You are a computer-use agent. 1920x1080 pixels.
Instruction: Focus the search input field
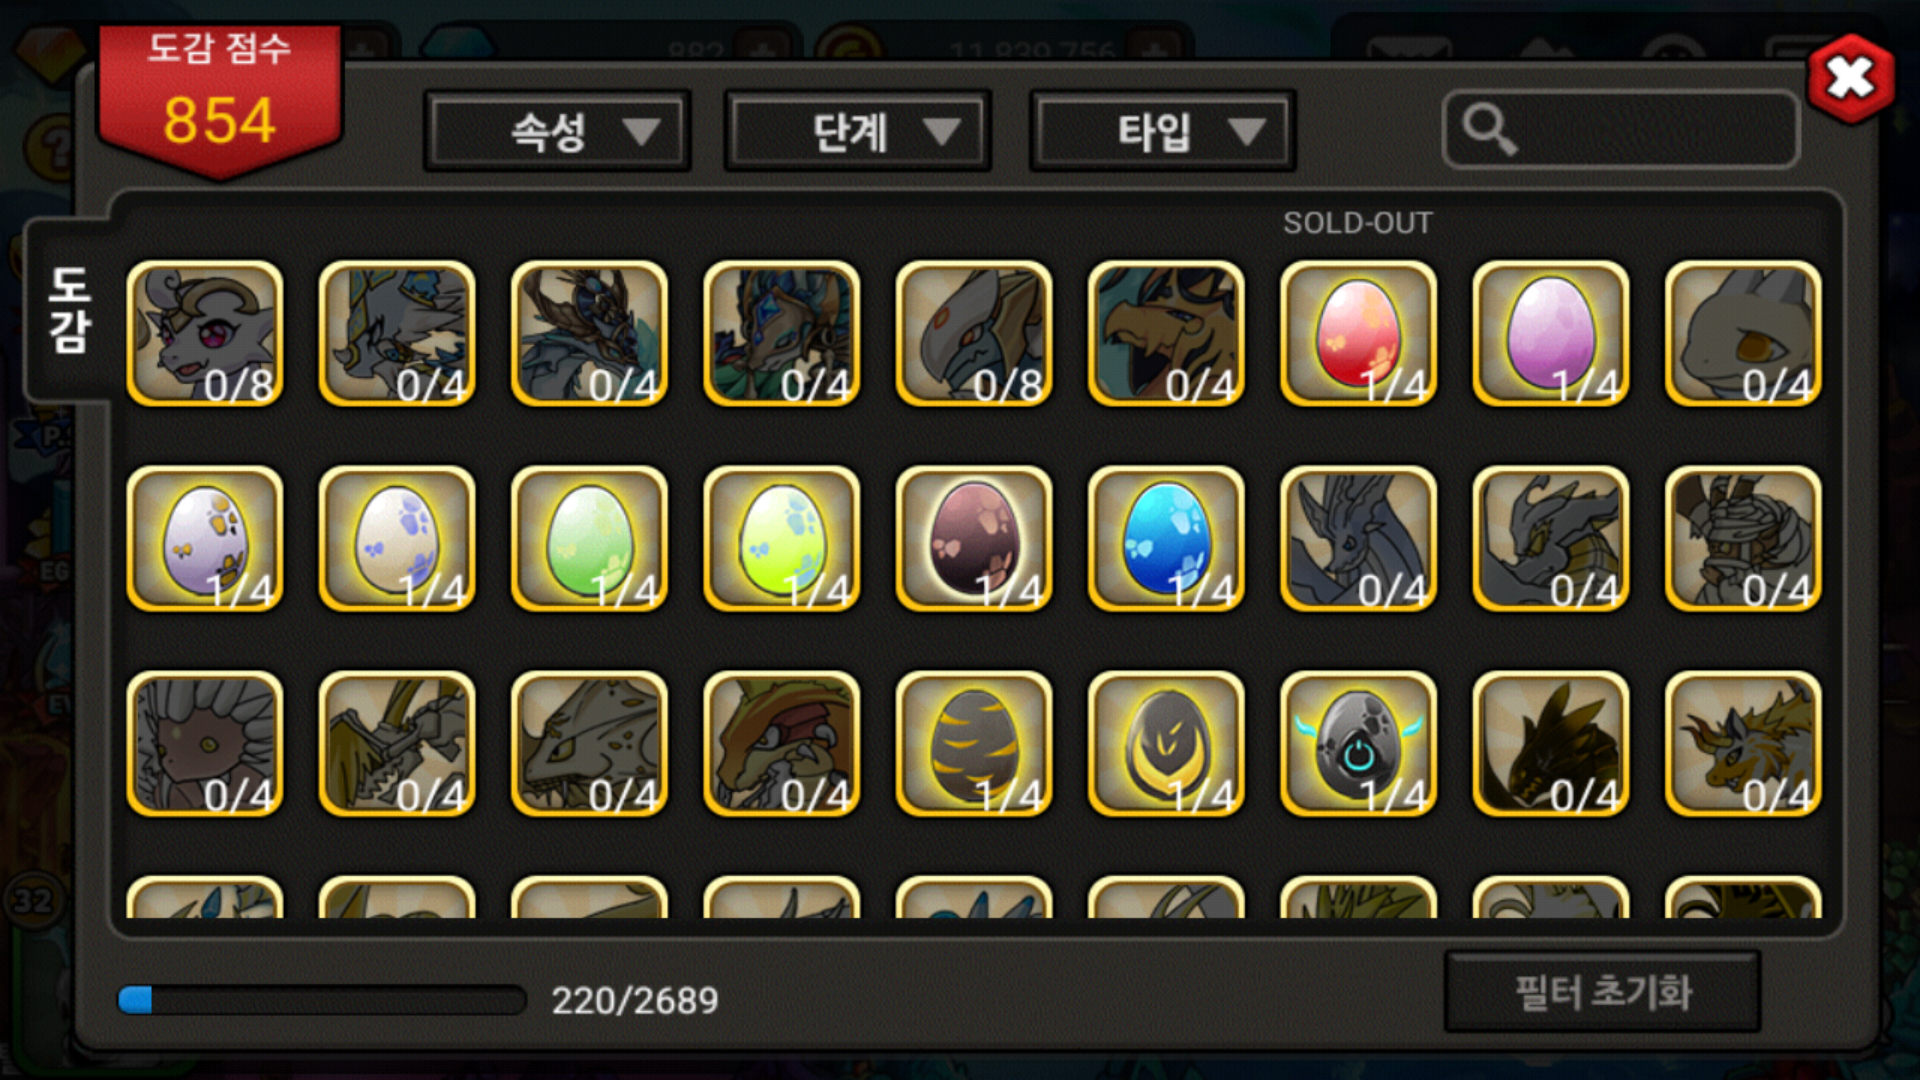[x=1621, y=130]
